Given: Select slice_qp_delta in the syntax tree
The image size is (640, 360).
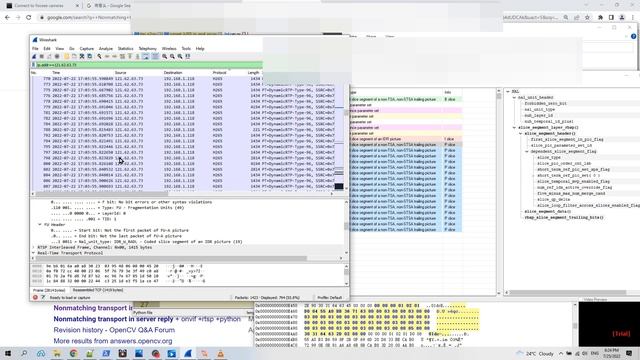Looking at the screenshot, I should coord(553,200).
